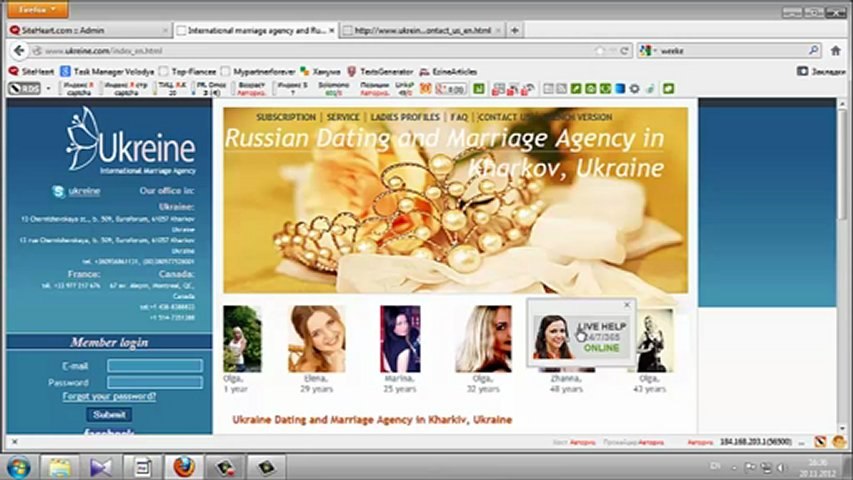The image size is (853, 480).
Task: Close the Live Help popup
Action: [627, 305]
